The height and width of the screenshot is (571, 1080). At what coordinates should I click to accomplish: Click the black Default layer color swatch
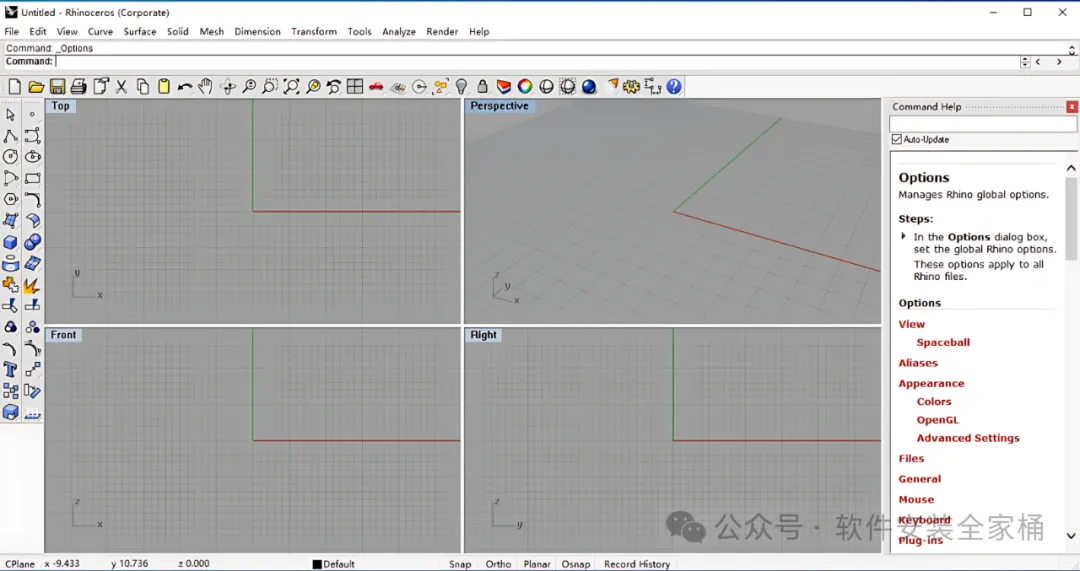[x=317, y=564]
